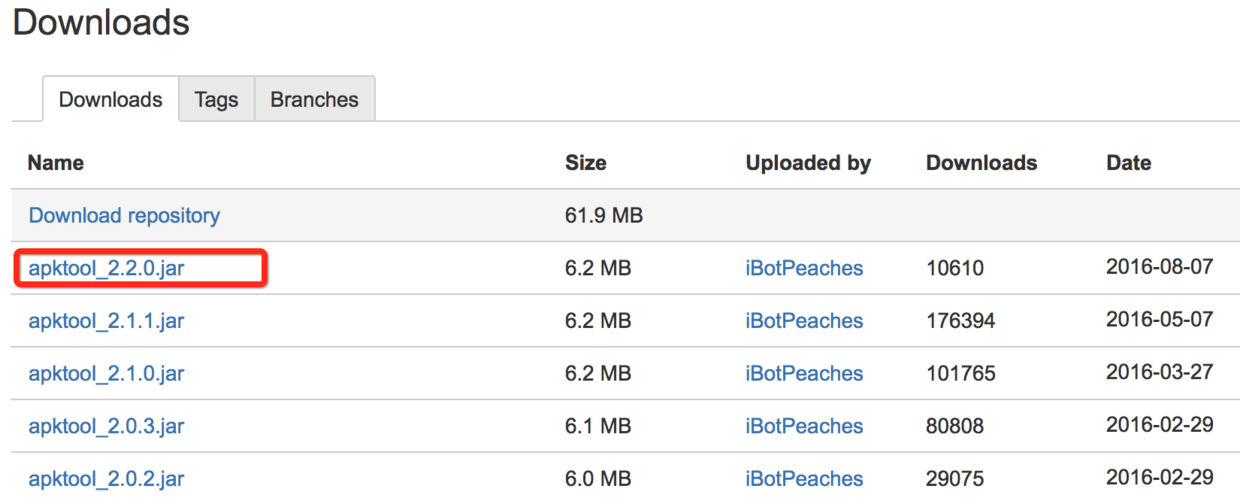Open iBotPeaches profile in 2.1.0 row
1240x501 pixels.
804,374
